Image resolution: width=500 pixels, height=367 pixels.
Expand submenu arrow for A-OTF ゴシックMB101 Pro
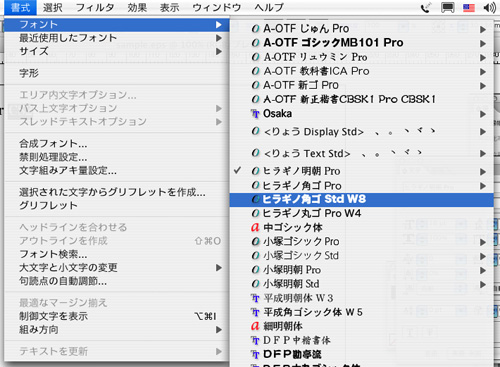(x=483, y=43)
